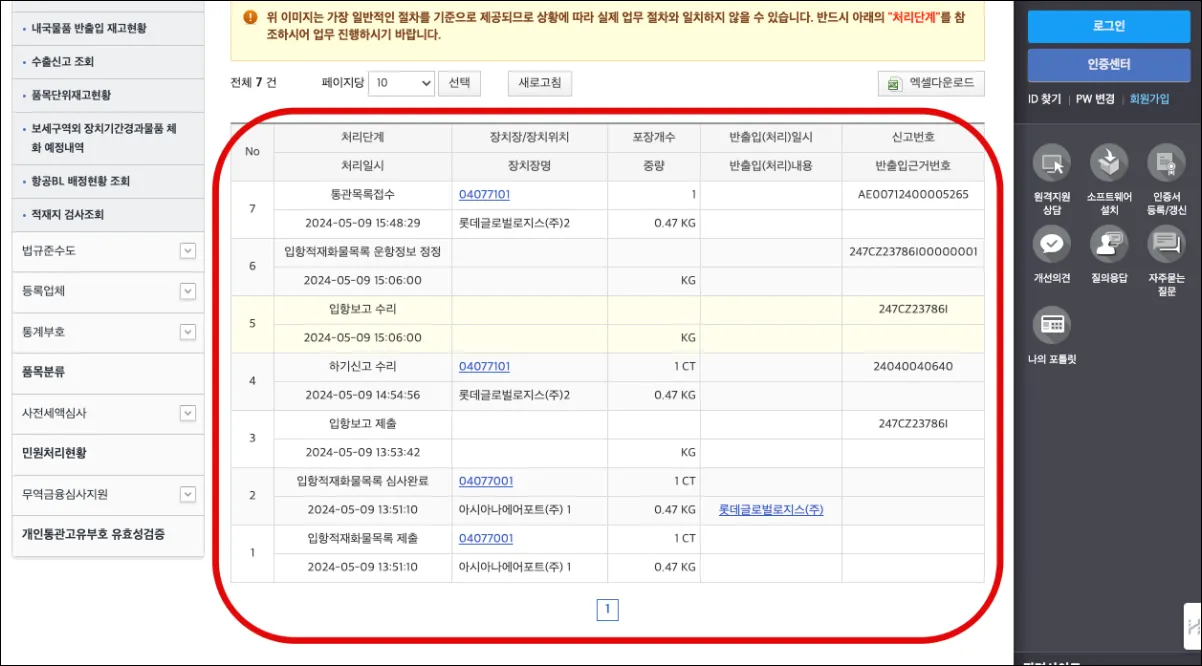The height and width of the screenshot is (666, 1202).
Task: Click ID 찾기 link
Action: [1045, 99]
